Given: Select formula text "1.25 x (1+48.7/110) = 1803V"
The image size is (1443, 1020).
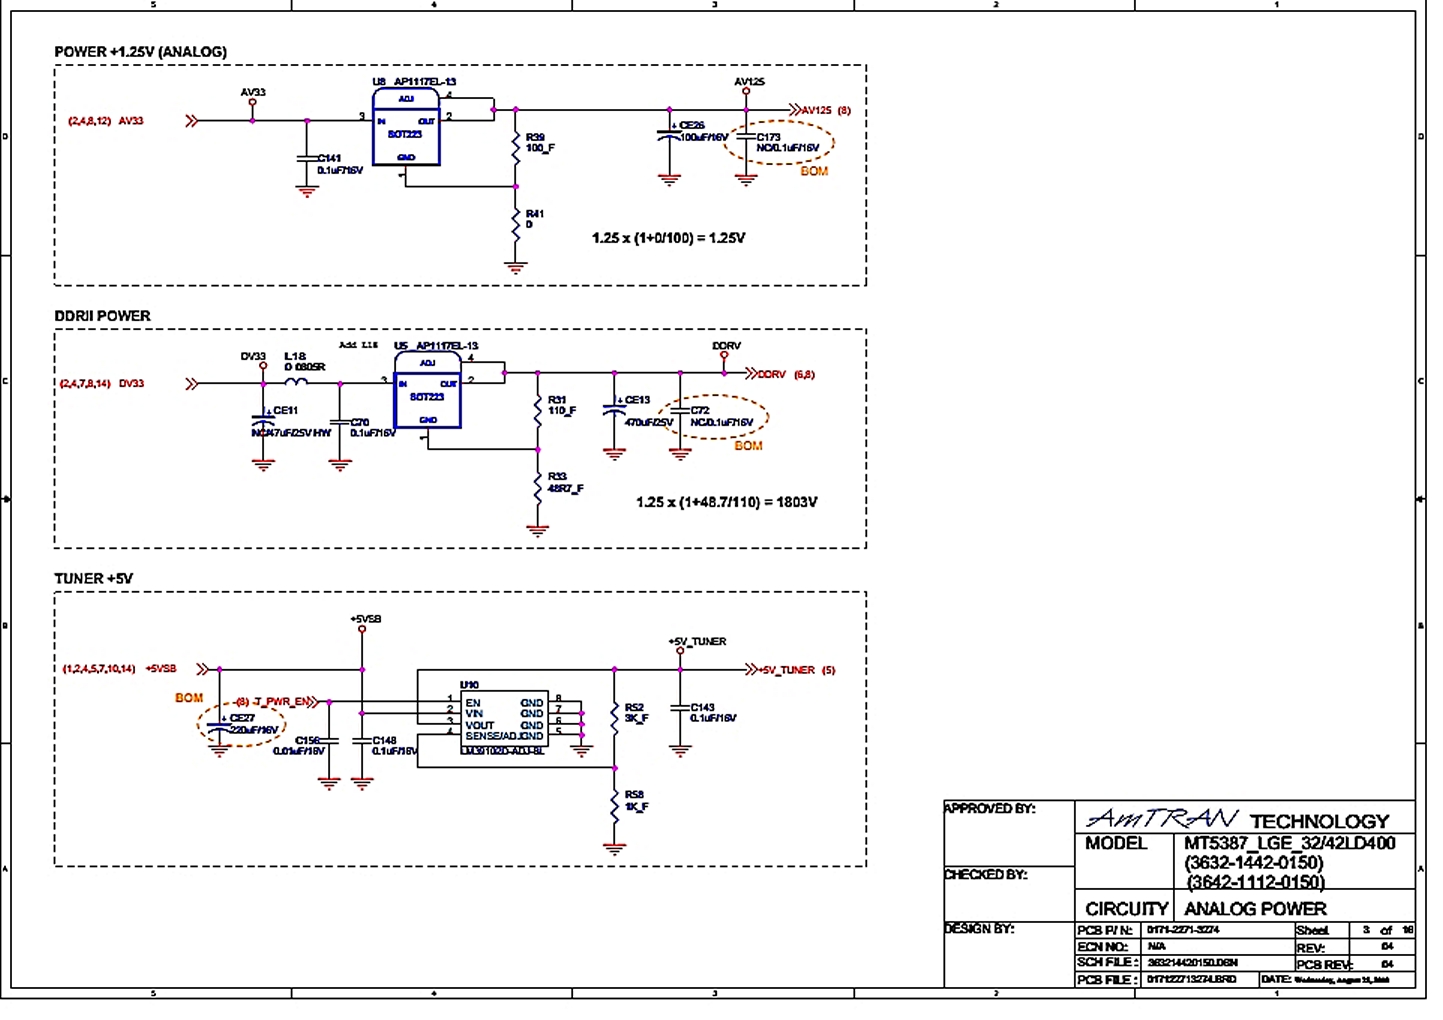Looking at the screenshot, I should (726, 502).
